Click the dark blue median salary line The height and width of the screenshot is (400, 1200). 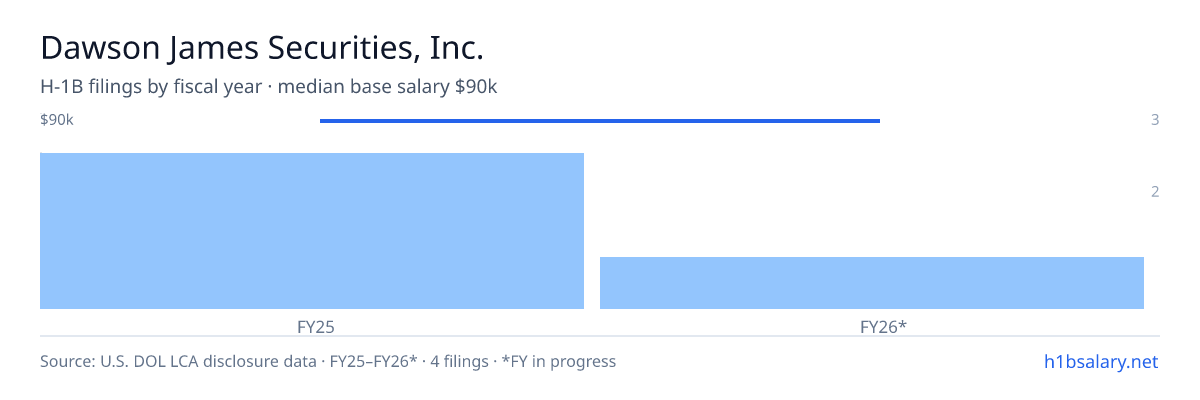coord(600,121)
